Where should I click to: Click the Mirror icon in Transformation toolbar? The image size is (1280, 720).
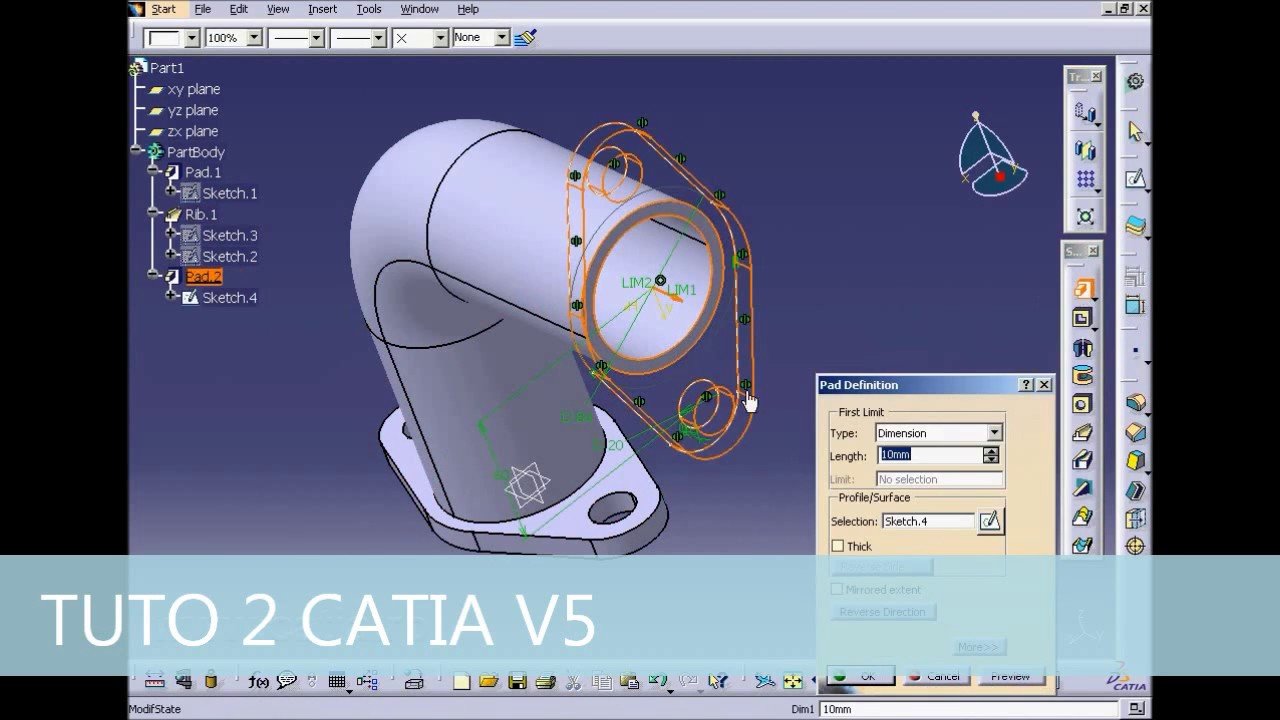click(x=1085, y=149)
